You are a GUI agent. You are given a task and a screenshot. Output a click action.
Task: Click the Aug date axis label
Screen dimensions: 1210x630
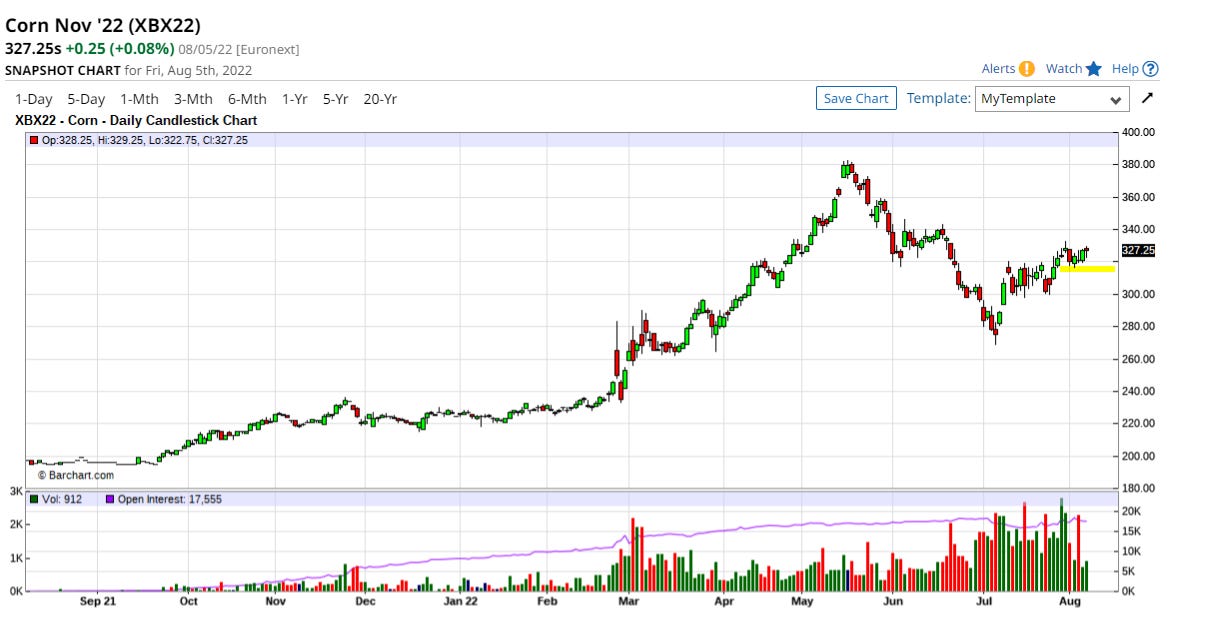coord(1069,601)
